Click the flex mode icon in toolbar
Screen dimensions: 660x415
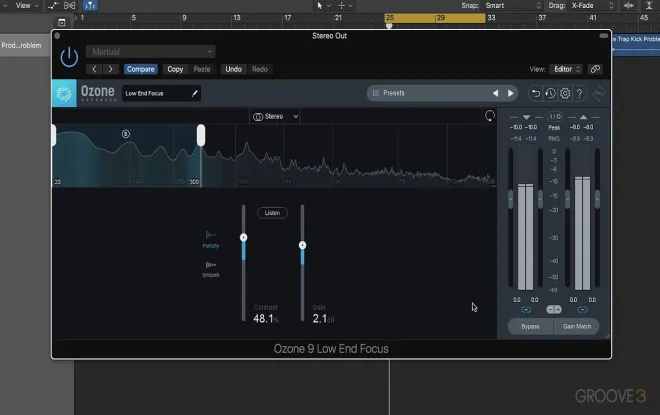tap(69, 5)
